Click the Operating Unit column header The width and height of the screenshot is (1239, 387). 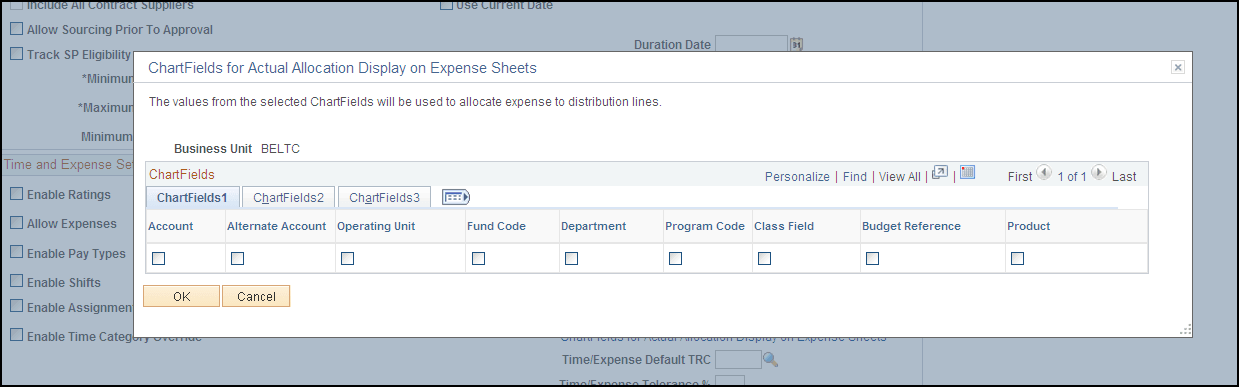[x=376, y=226]
